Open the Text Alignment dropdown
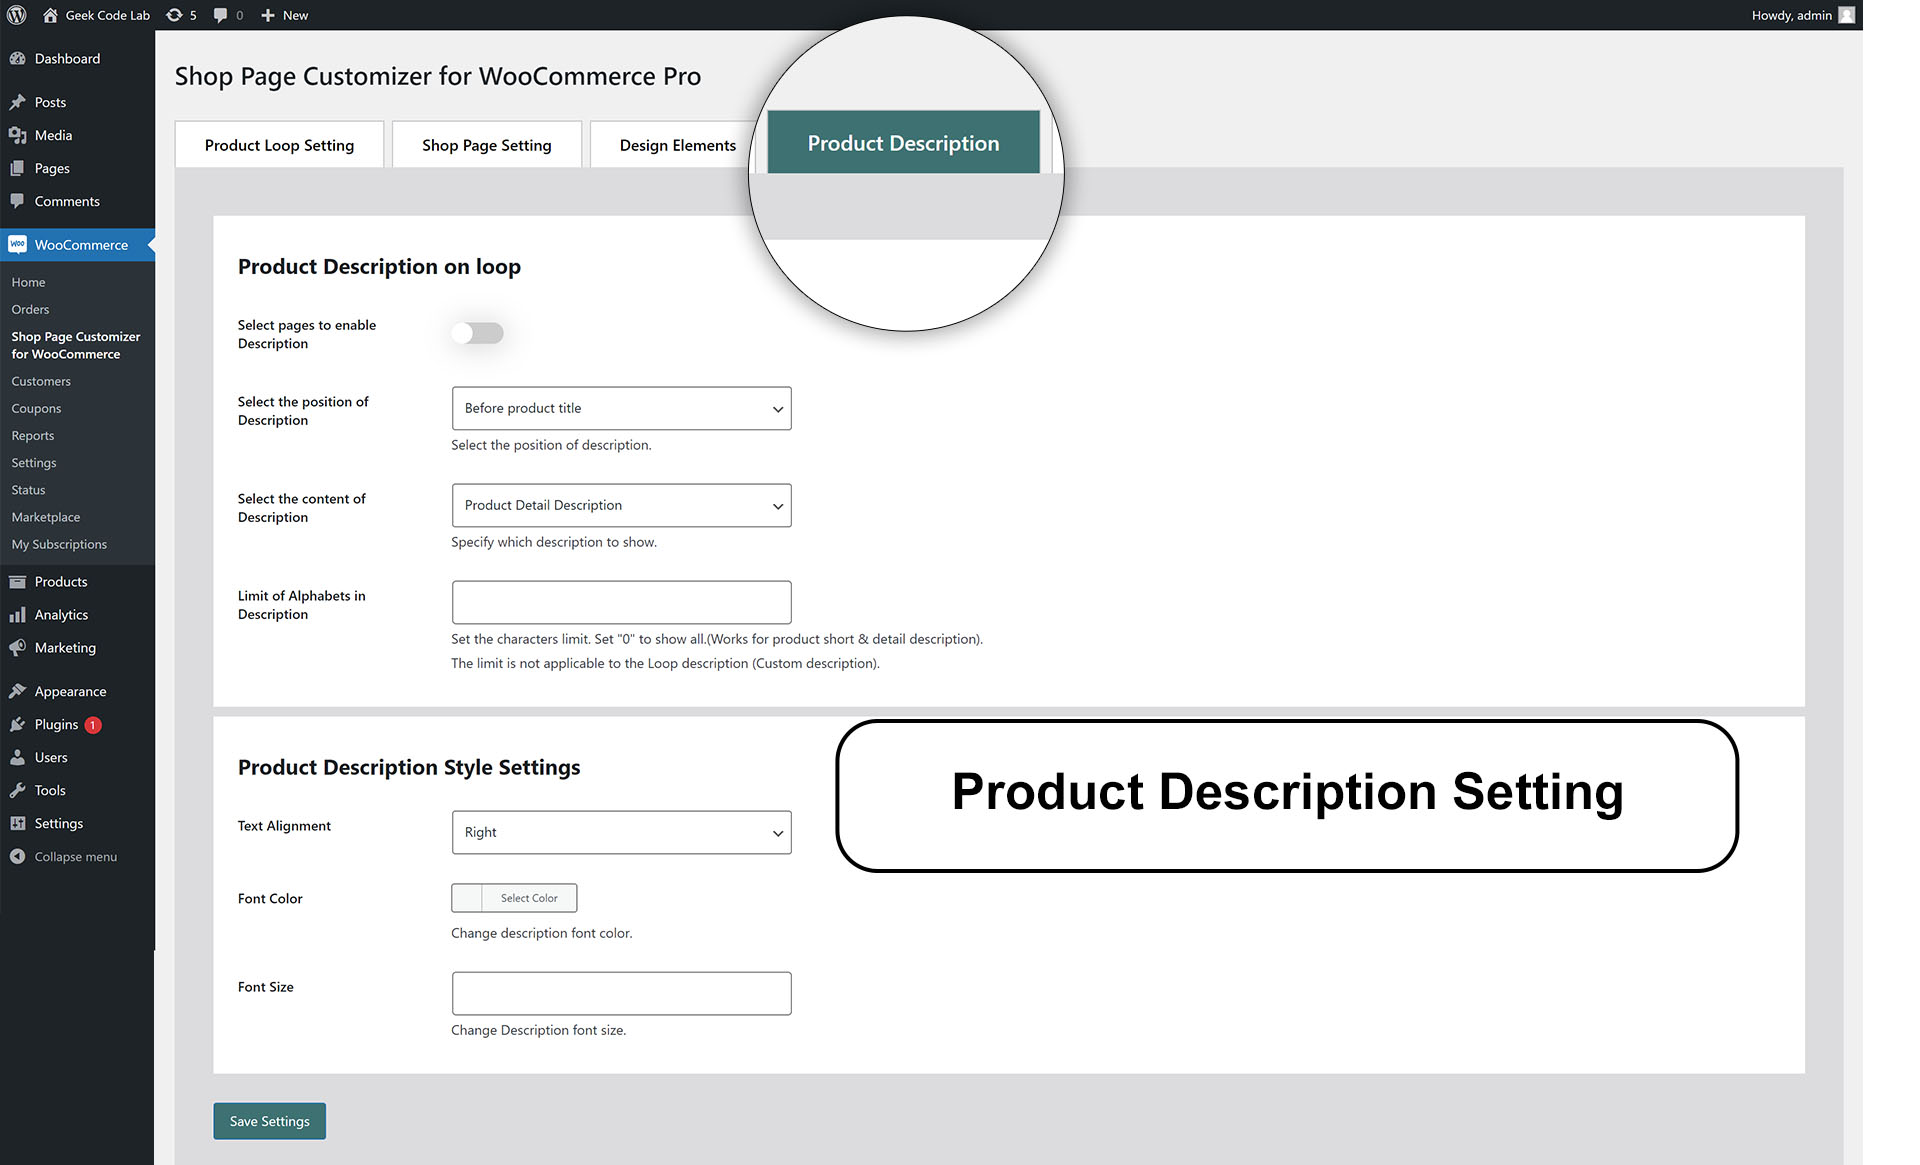Viewport: 1920px width, 1165px height. click(x=621, y=832)
